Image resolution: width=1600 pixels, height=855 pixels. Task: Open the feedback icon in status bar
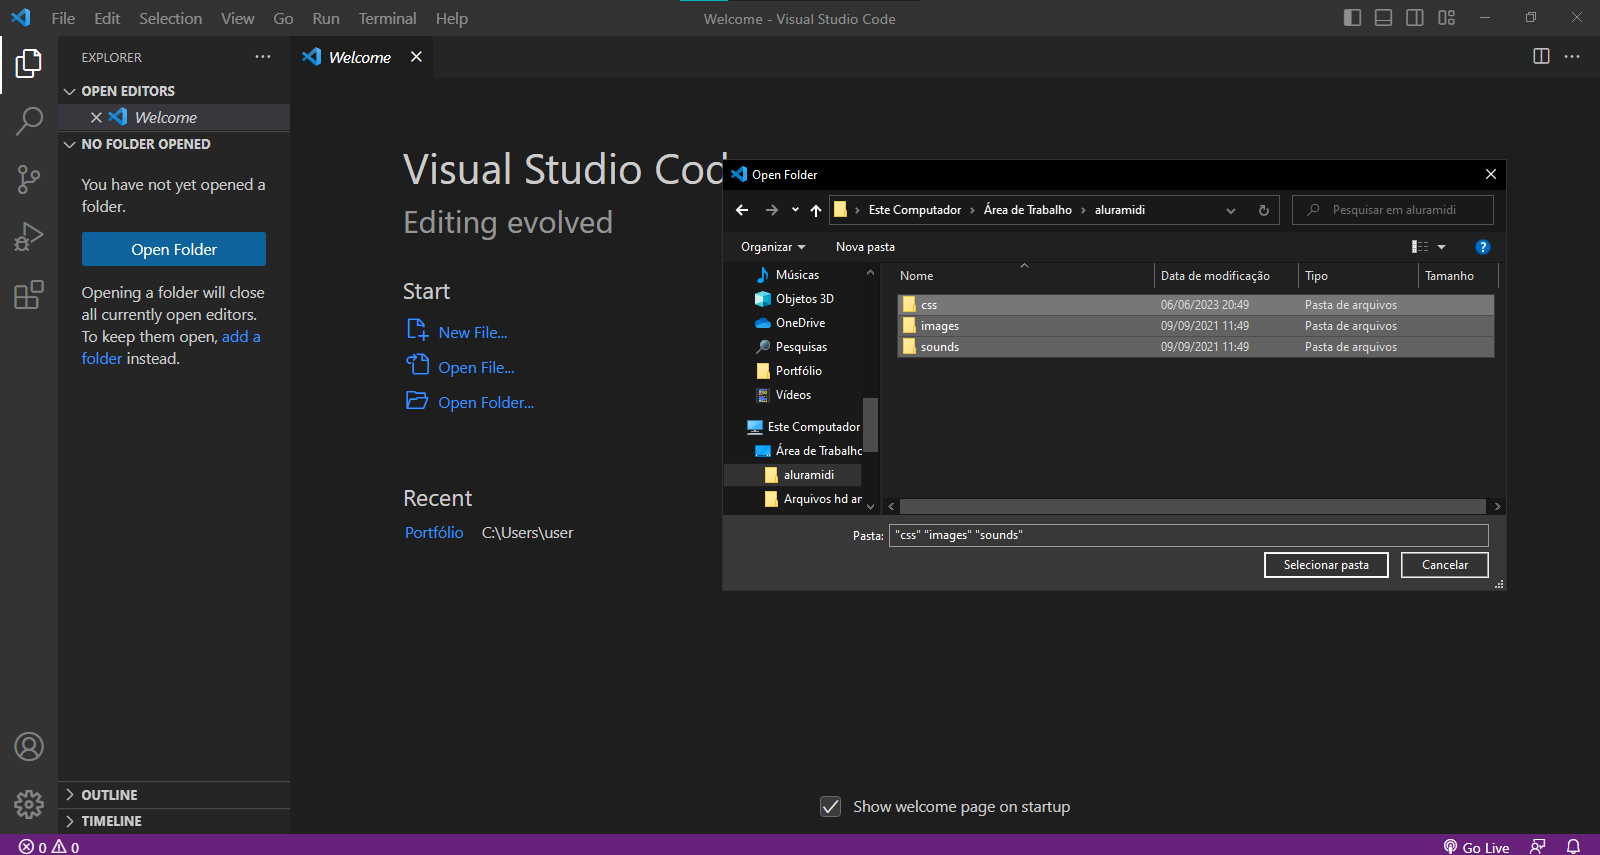pos(1538,846)
